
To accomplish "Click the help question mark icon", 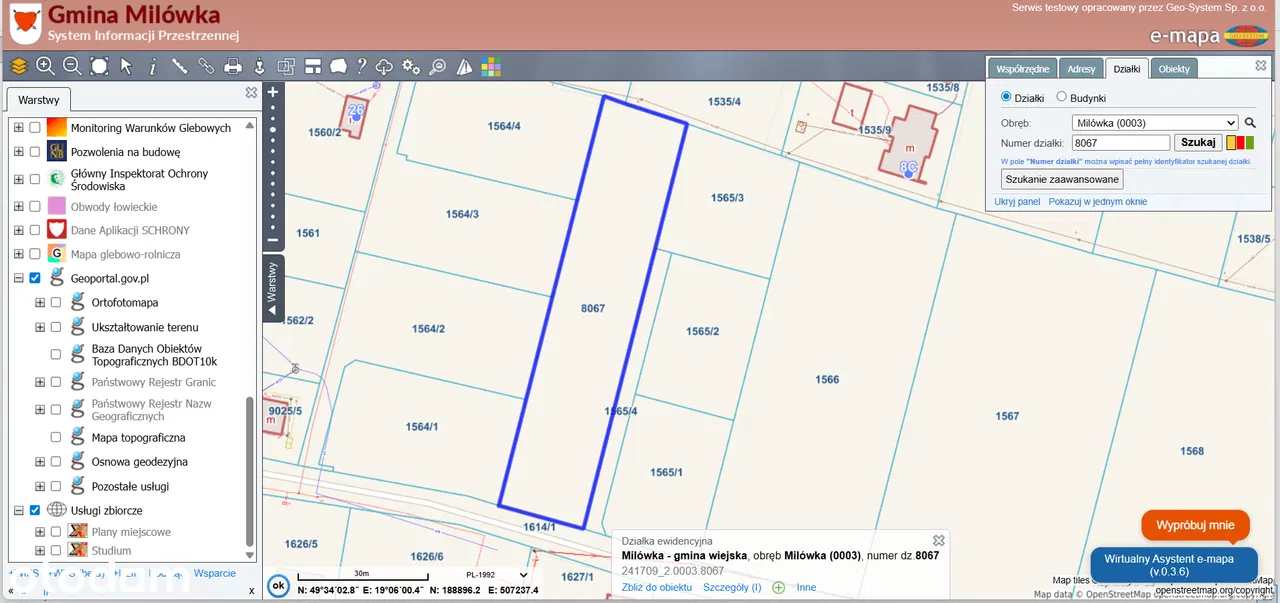I will pyautogui.click(x=362, y=67).
